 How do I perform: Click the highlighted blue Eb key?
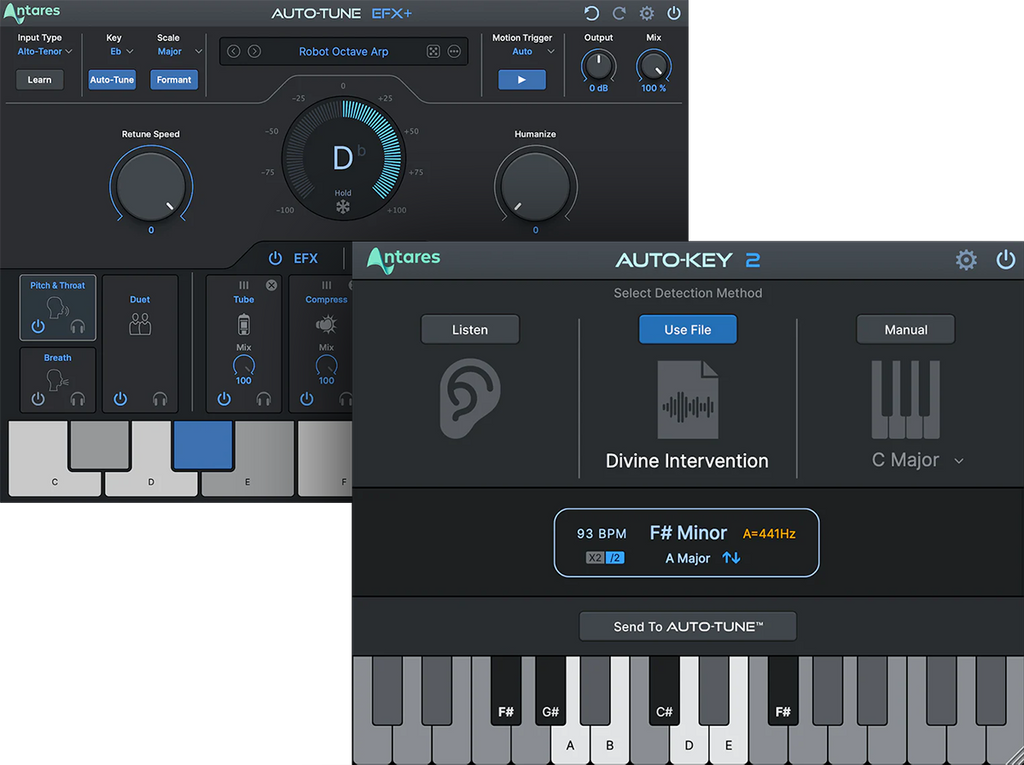202,444
